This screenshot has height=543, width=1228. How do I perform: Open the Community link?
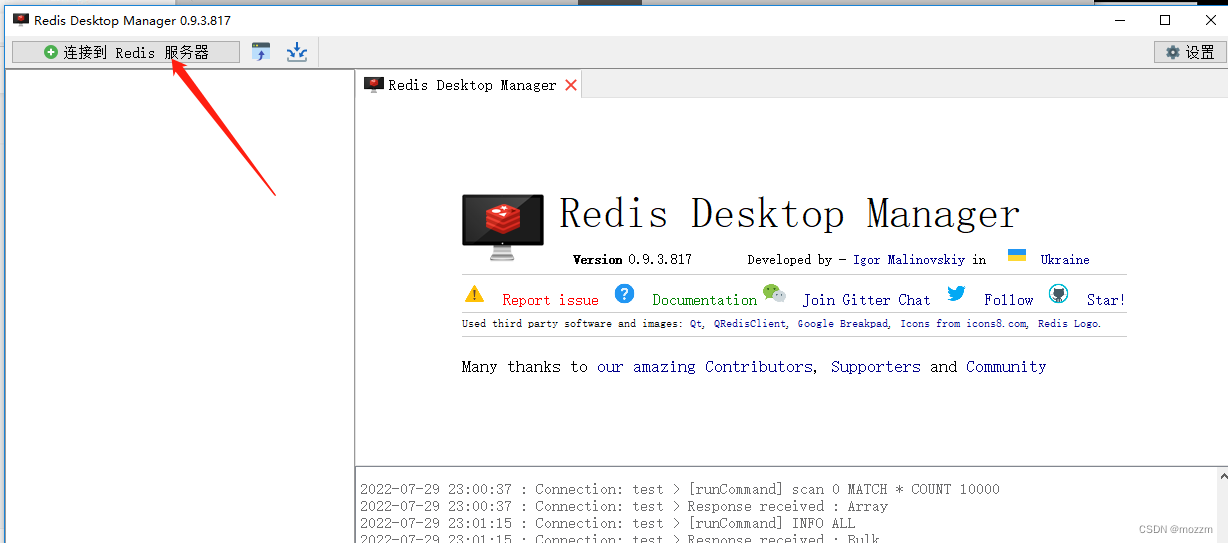(x=1006, y=367)
